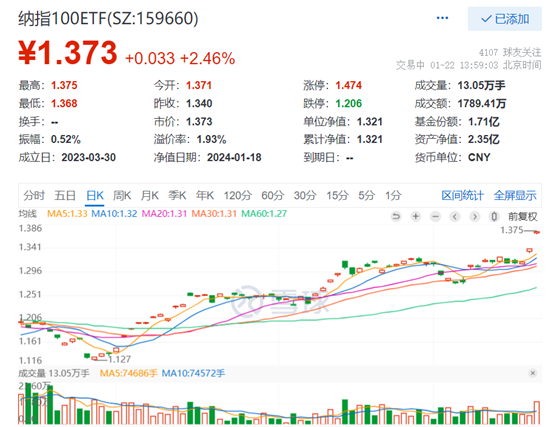This screenshot has height=427, width=554.
Task: Switch to the 分时 chart tab
Action: [34, 195]
